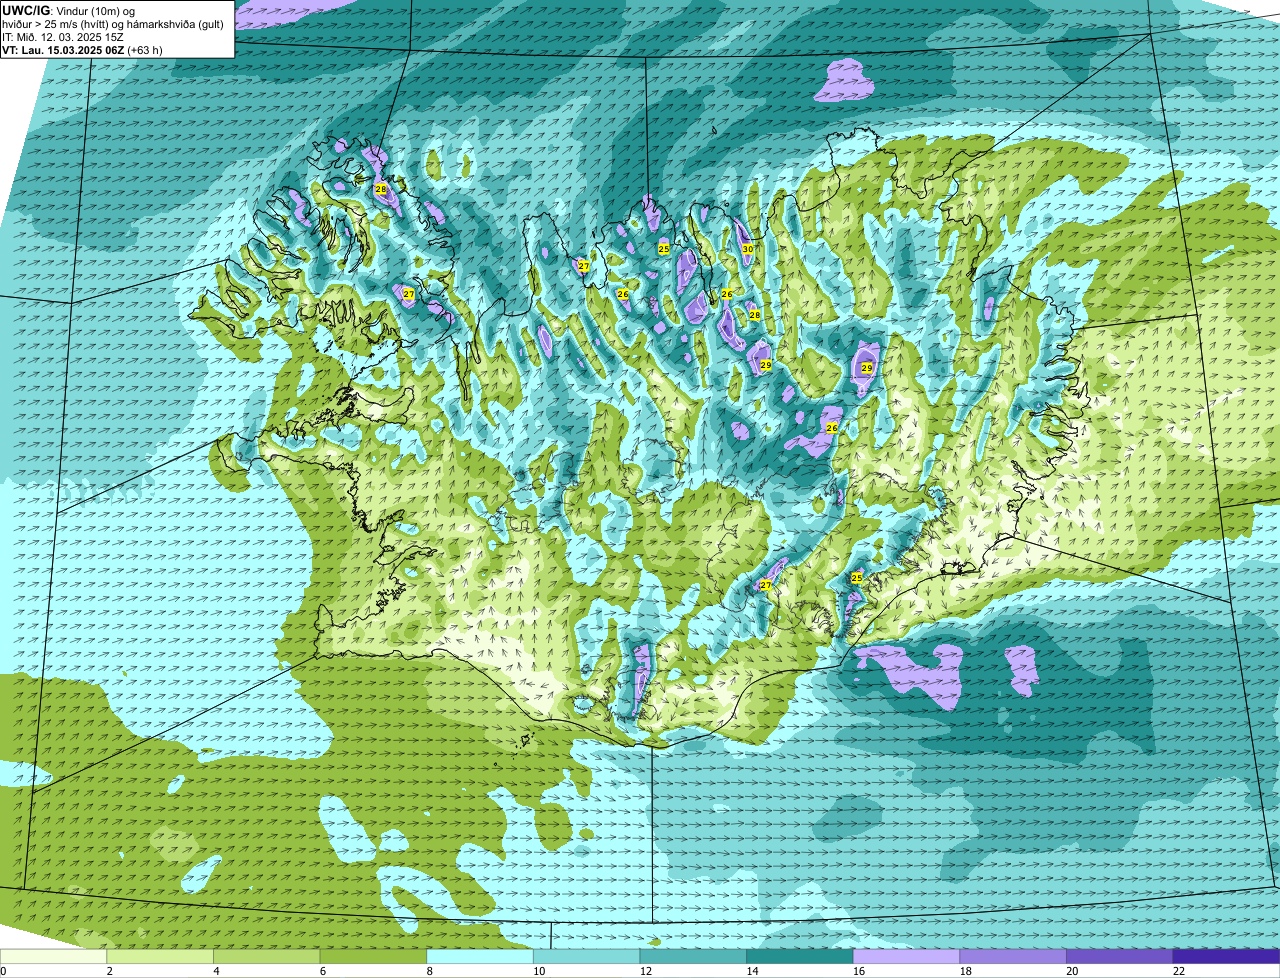Click the yellow gust marker labeled 30
This screenshot has width=1280, height=978.
point(747,248)
